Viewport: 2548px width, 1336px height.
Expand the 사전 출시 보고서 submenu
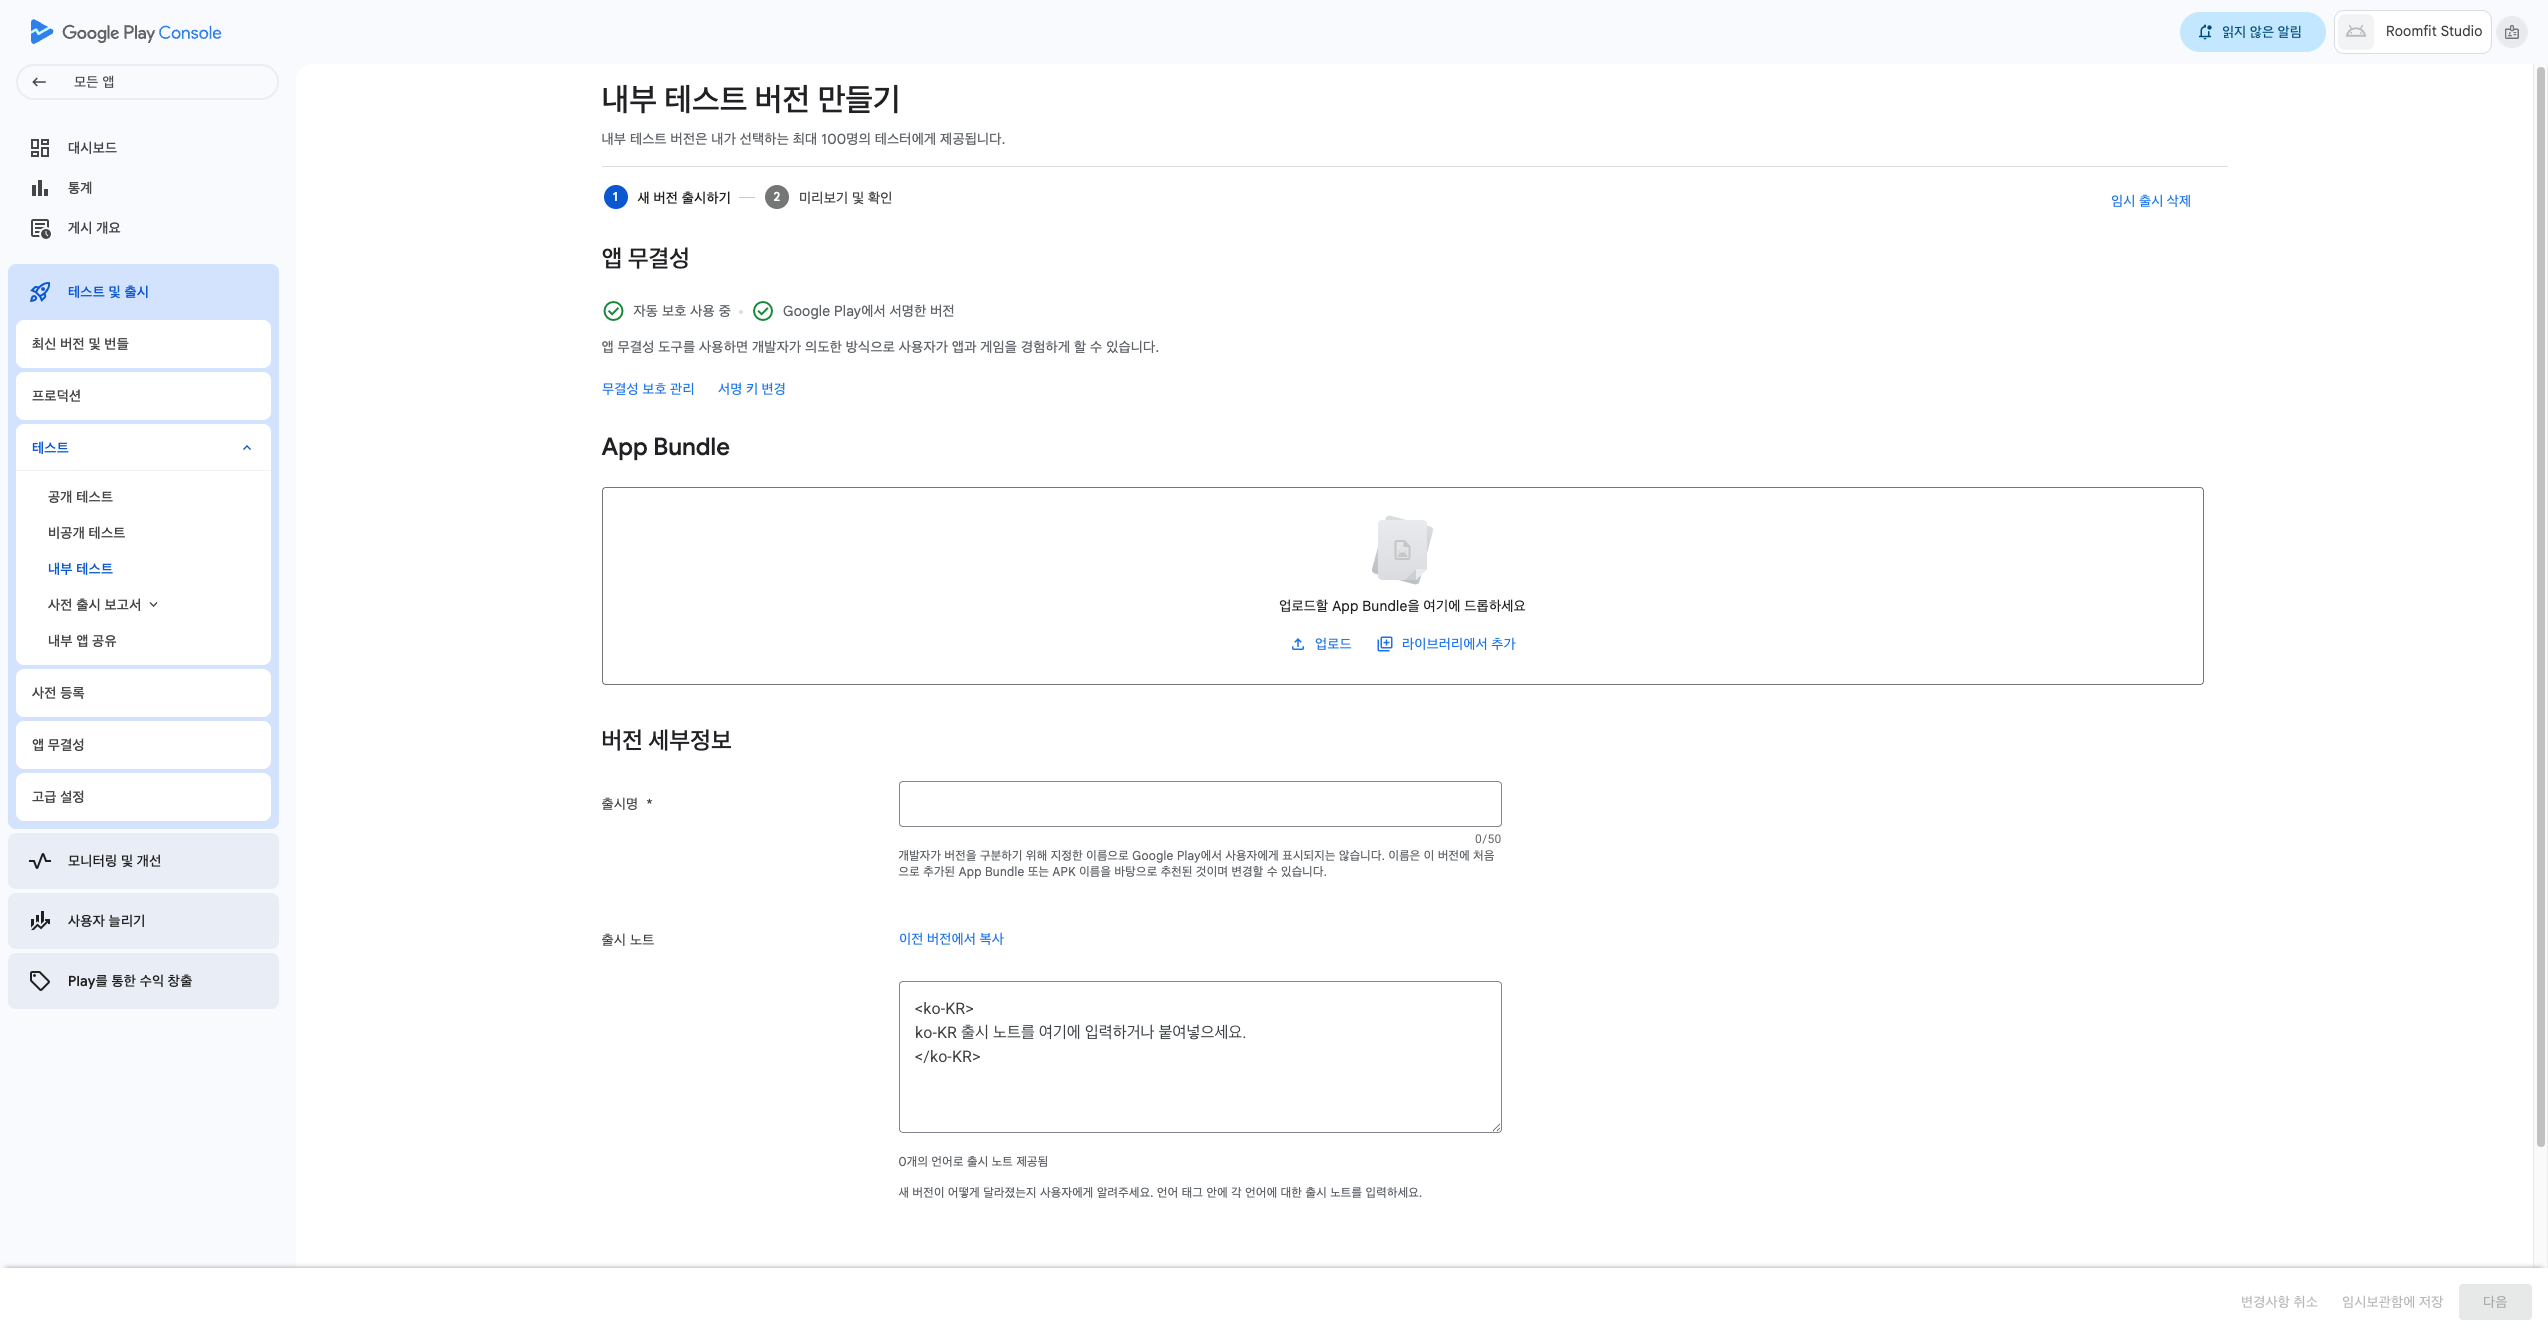coord(154,605)
